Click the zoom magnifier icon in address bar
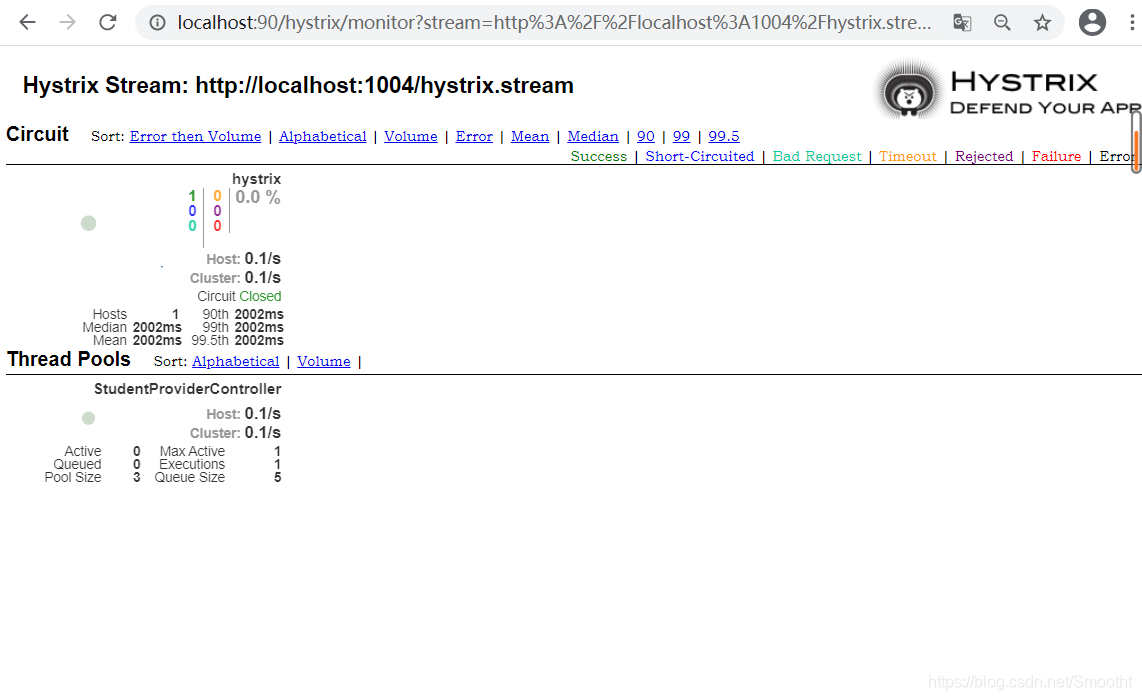This screenshot has width=1142, height=700. coord(1002,23)
